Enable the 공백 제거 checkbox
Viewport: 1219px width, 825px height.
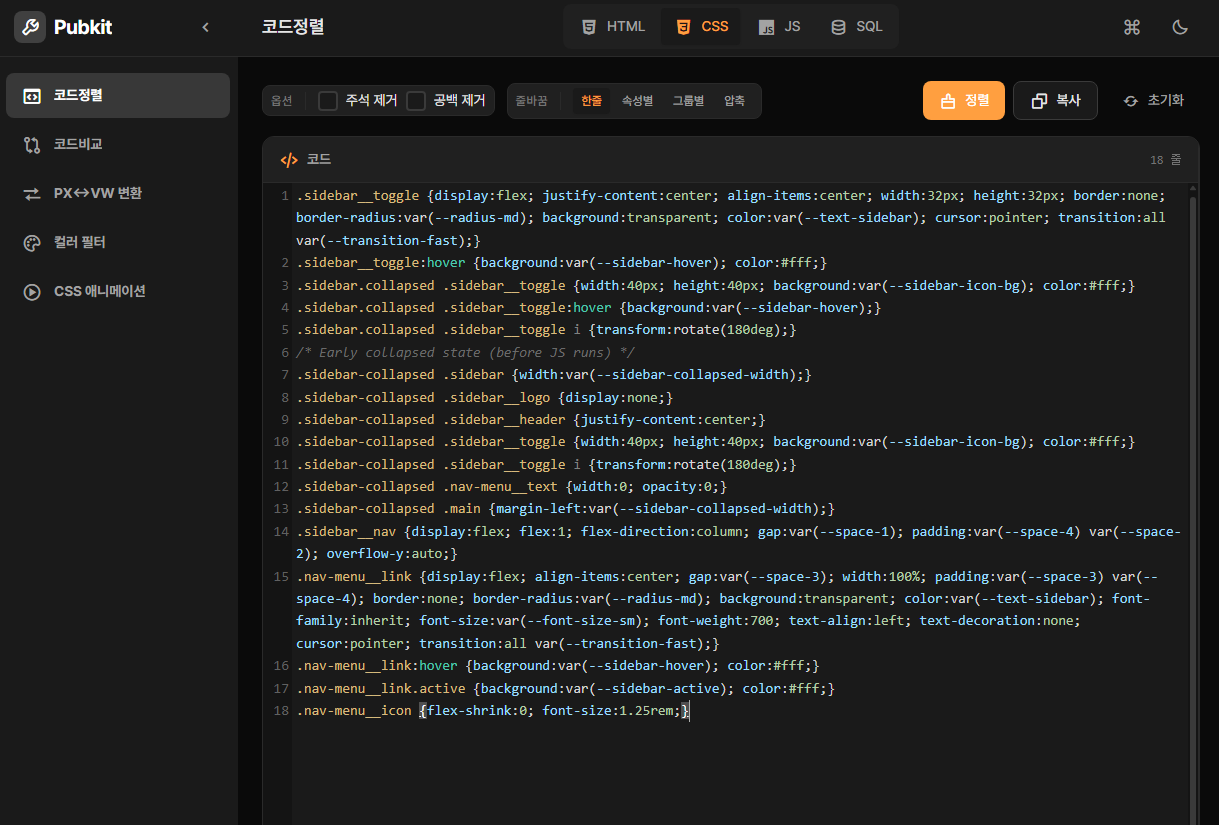[416, 100]
